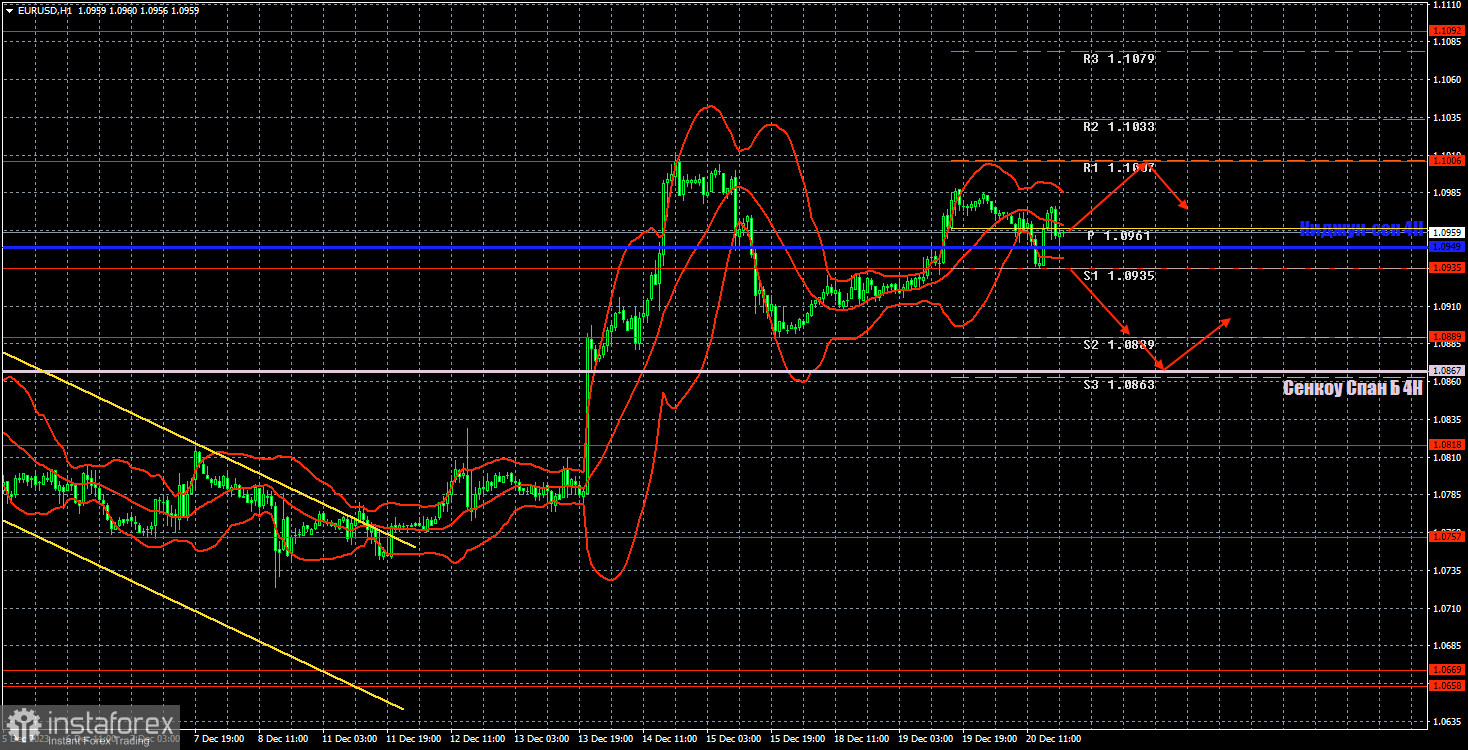Viewport: 1468px width, 750px height.
Task: Click the red 1.1092 price tag
Action: point(1448,31)
